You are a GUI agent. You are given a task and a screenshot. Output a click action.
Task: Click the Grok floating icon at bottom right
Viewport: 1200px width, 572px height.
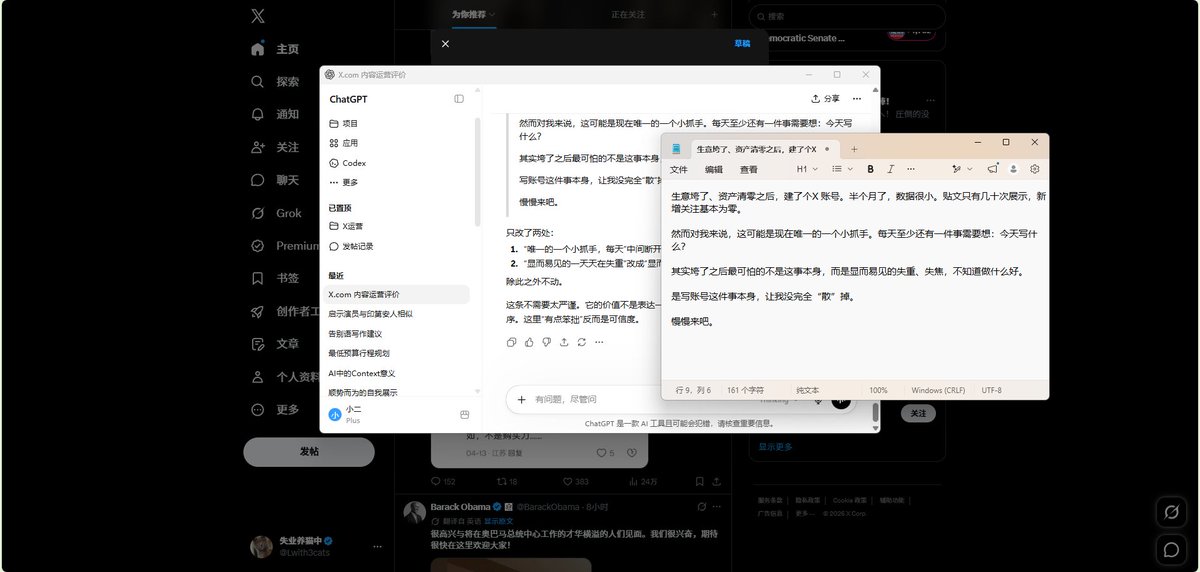[x=1171, y=512]
